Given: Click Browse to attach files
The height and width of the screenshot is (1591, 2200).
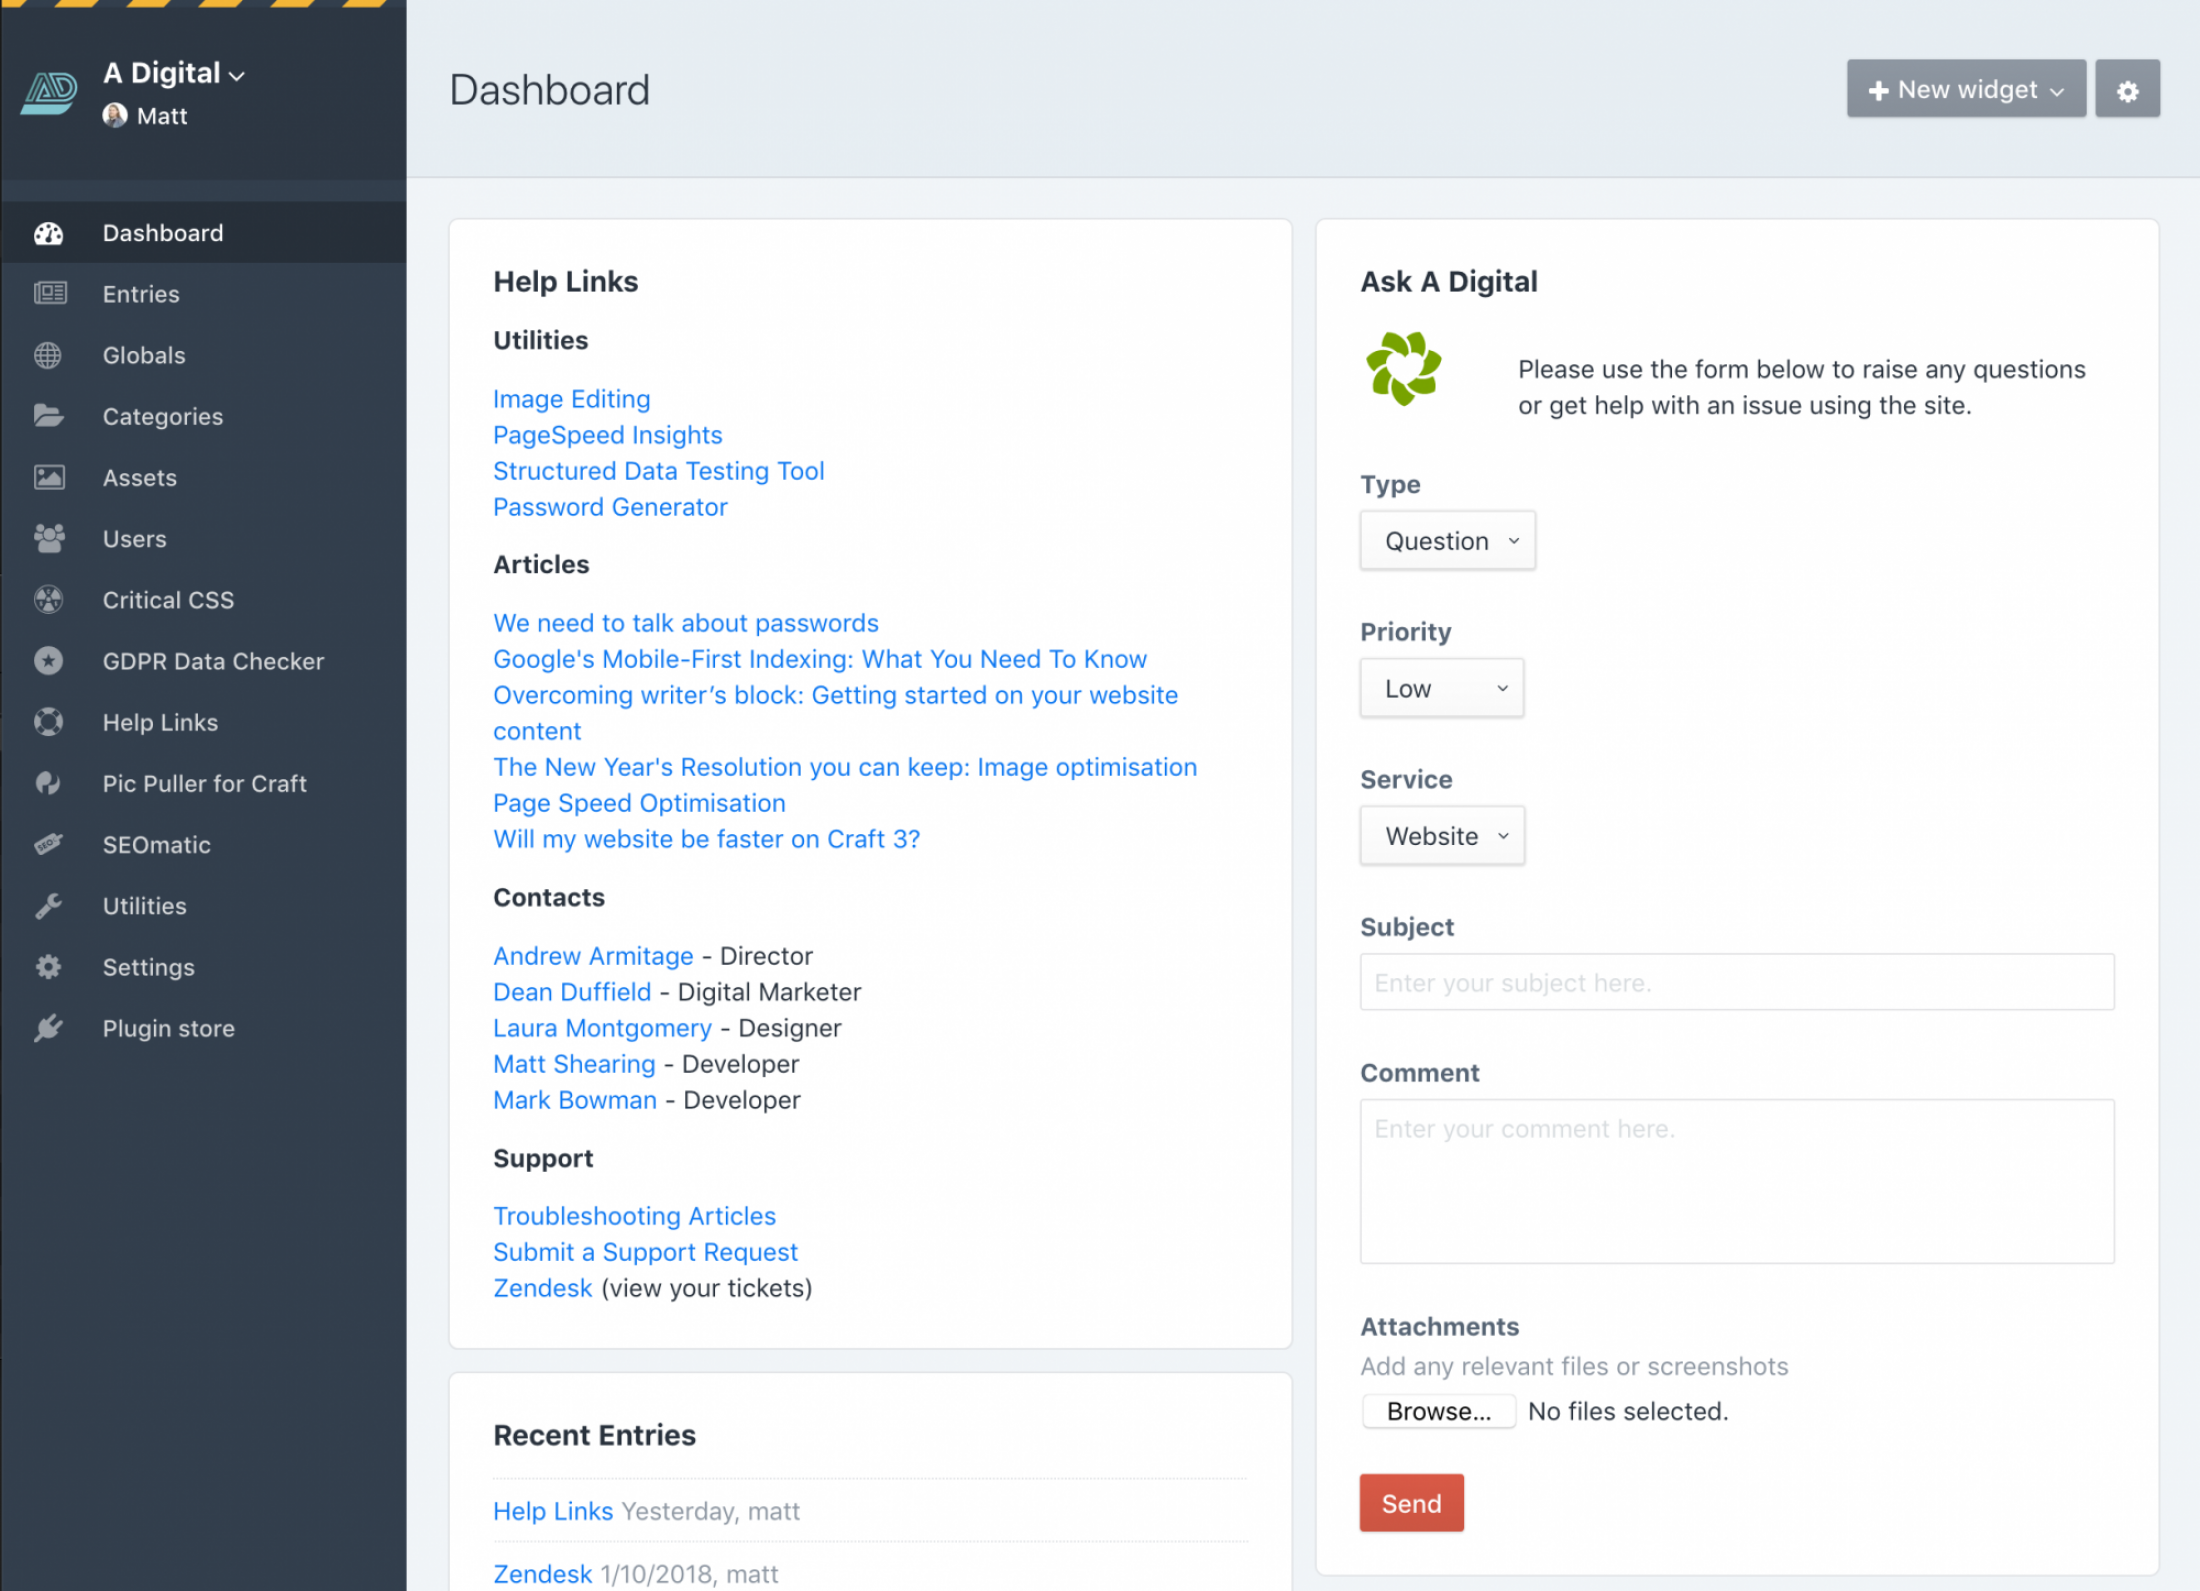Looking at the screenshot, I should [1438, 1411].
